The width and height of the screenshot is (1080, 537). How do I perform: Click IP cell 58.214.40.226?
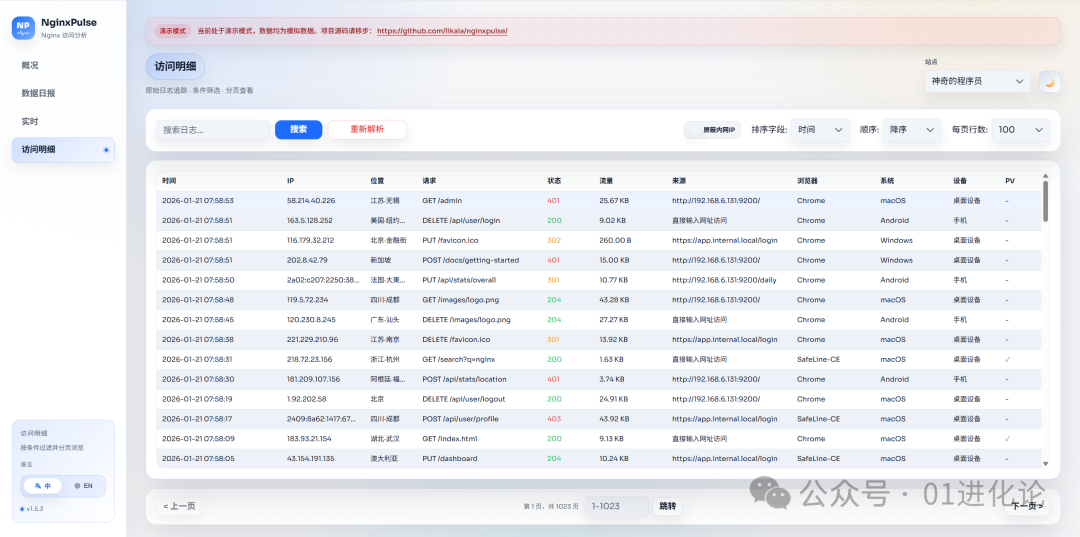[311, 201]
